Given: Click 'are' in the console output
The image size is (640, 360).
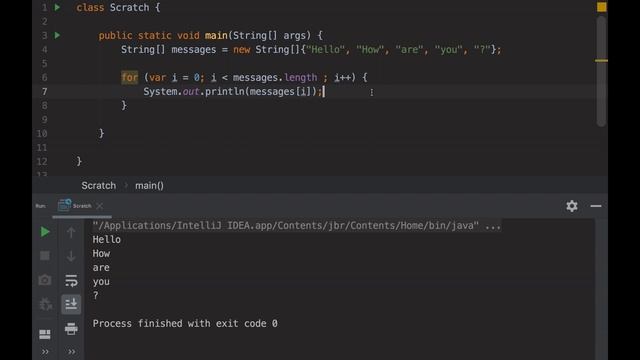Looking at the screenshot, I should (101, 268).
